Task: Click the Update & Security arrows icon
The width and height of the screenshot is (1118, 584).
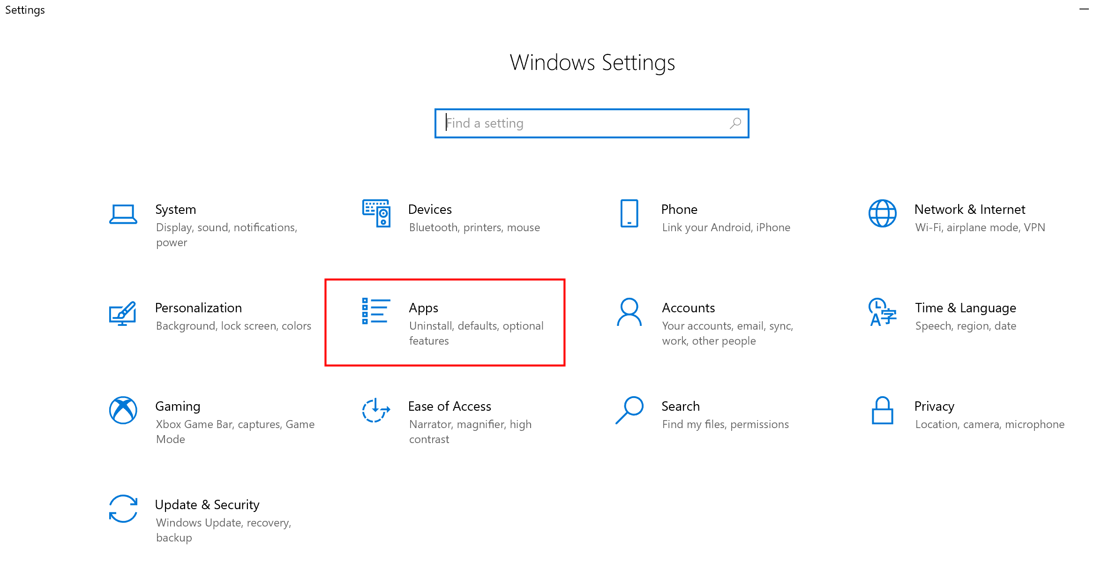Action: point(123,509)
